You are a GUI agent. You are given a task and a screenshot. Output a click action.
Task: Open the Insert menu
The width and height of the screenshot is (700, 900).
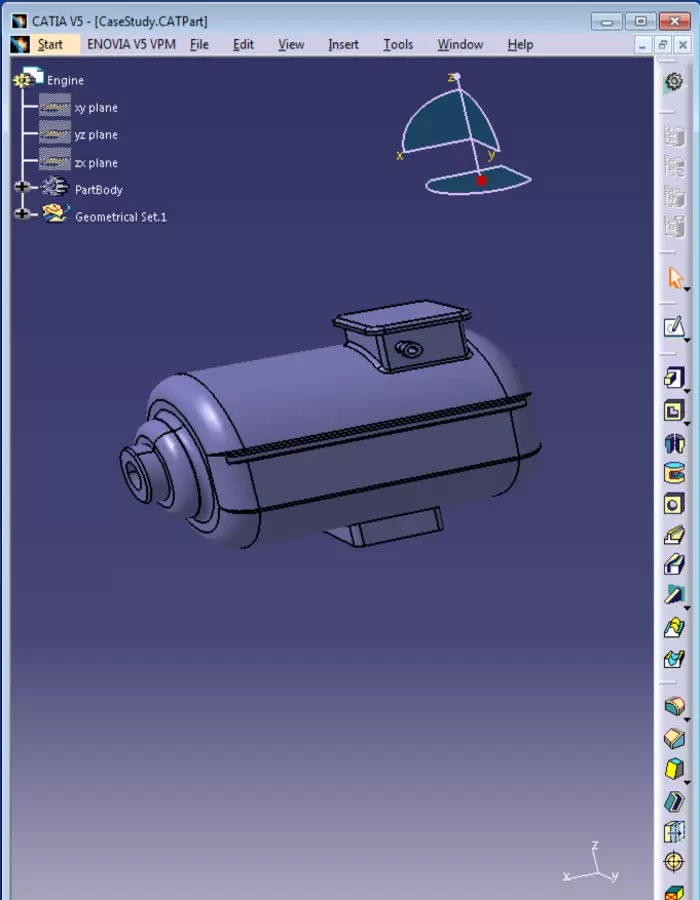[343, 45]
